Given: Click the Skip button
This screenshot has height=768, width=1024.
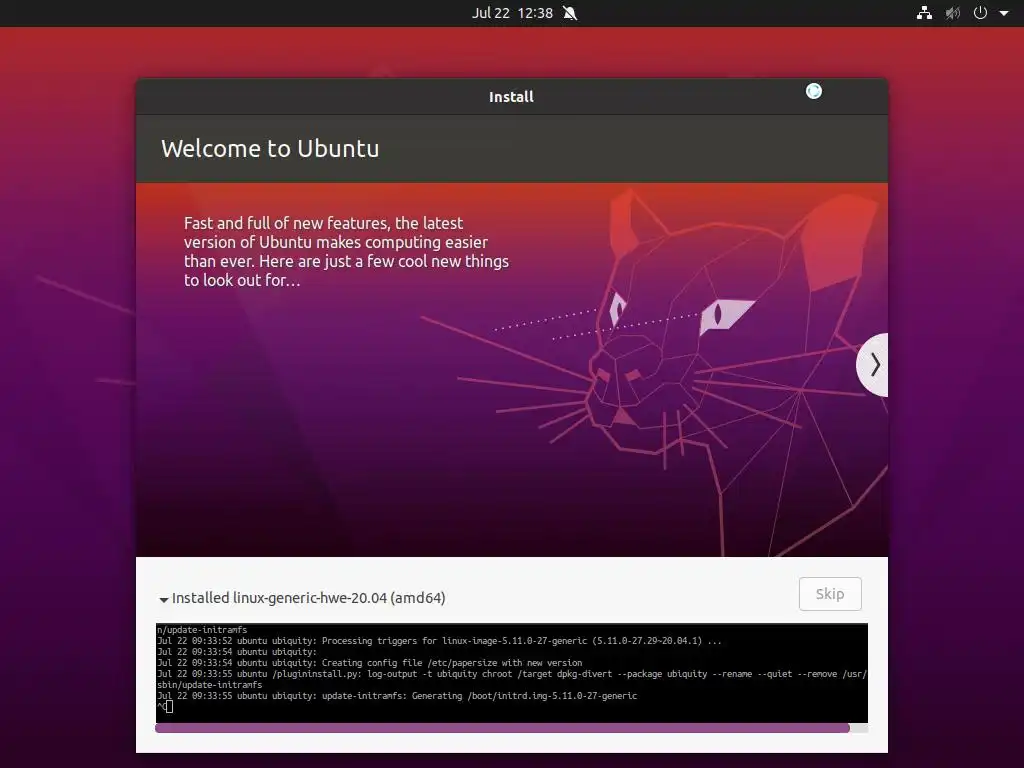Looking at the screenshot, I should pos(830,594).
